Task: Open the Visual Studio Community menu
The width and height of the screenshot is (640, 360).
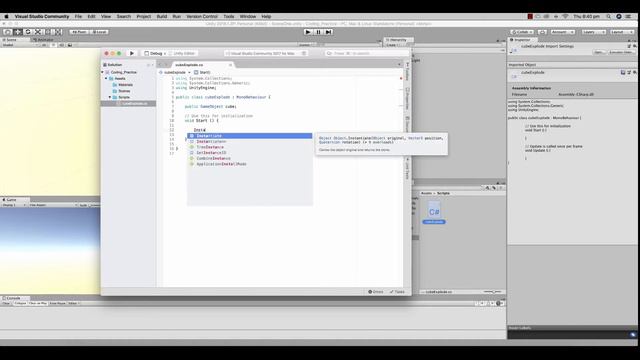Action: click(42, 16)
